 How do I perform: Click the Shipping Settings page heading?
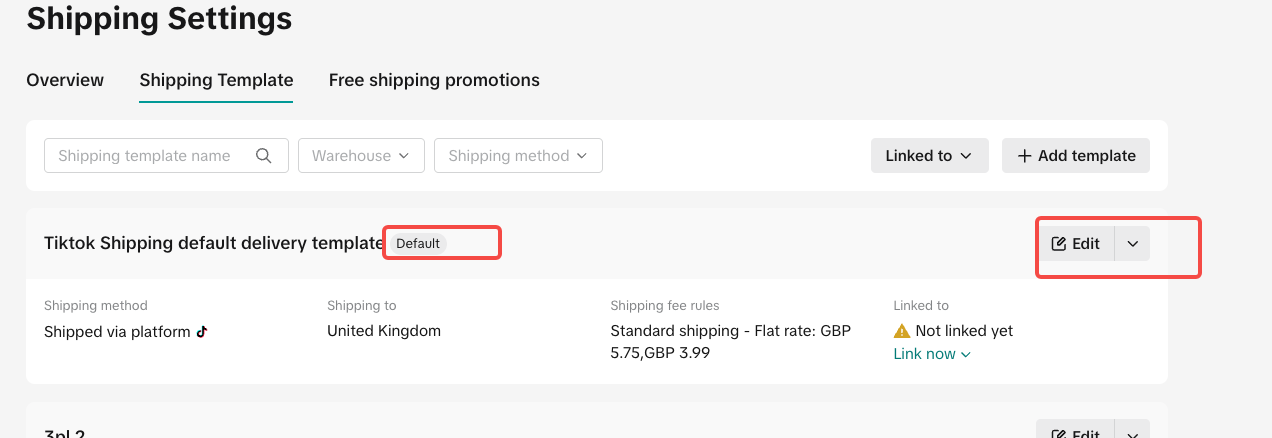coord(159,18)
